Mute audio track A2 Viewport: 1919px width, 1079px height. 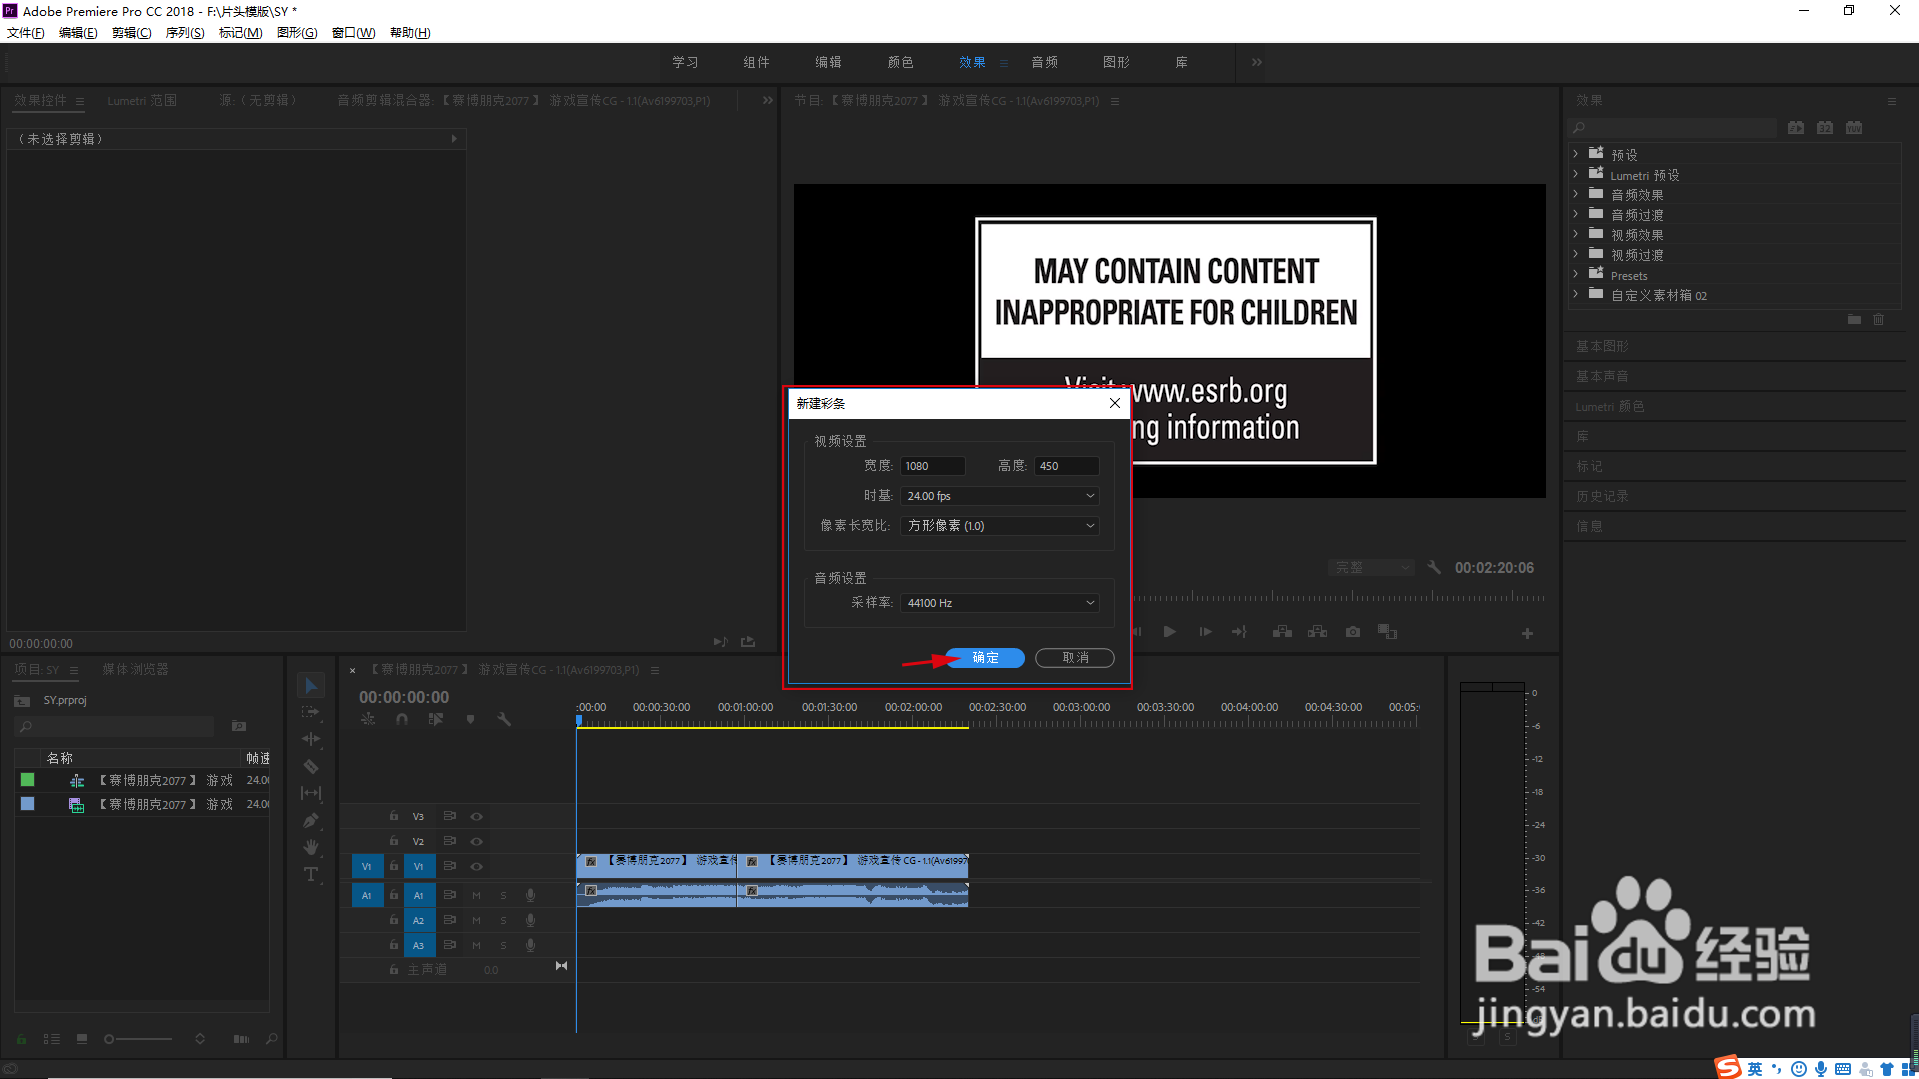(x=476, y=920)
